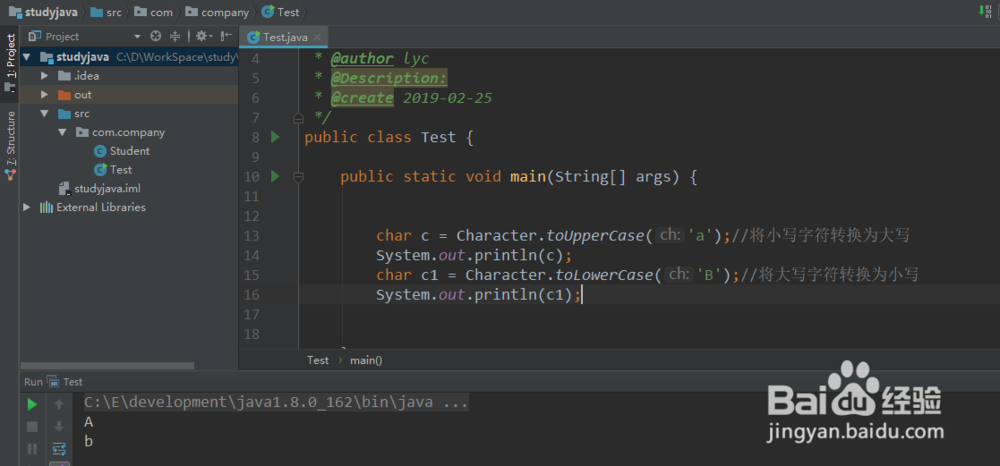Click the Project view mode label
The width and height of the screenshot is (1000, 466).
tap(62, 36)
